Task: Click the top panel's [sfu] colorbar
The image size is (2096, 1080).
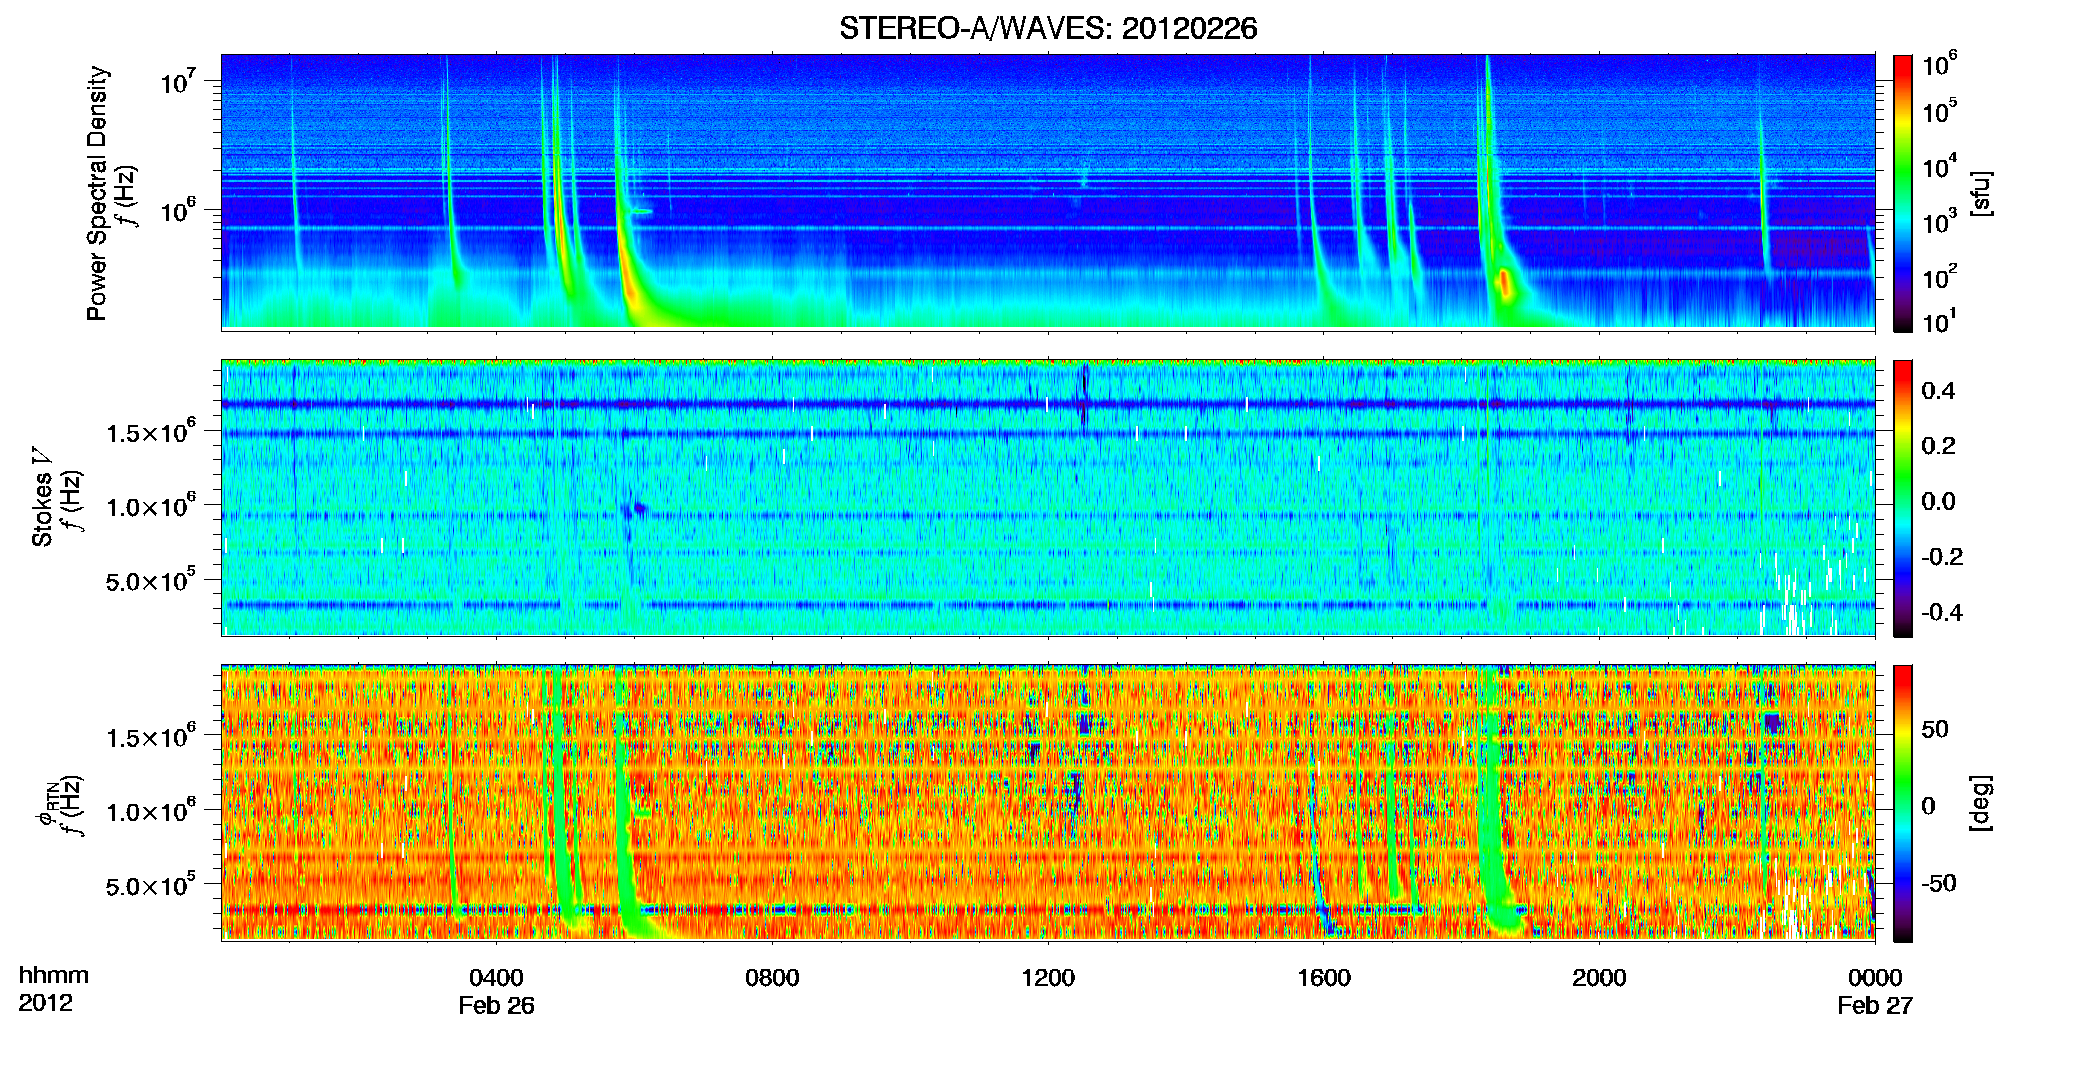Action: [1903, 193]
